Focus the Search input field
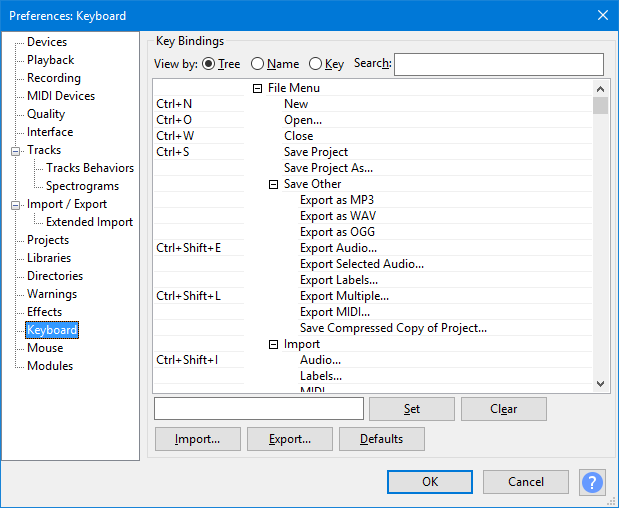Image resolution: width=619 pixels, height=508 pixels. (499, 64)
